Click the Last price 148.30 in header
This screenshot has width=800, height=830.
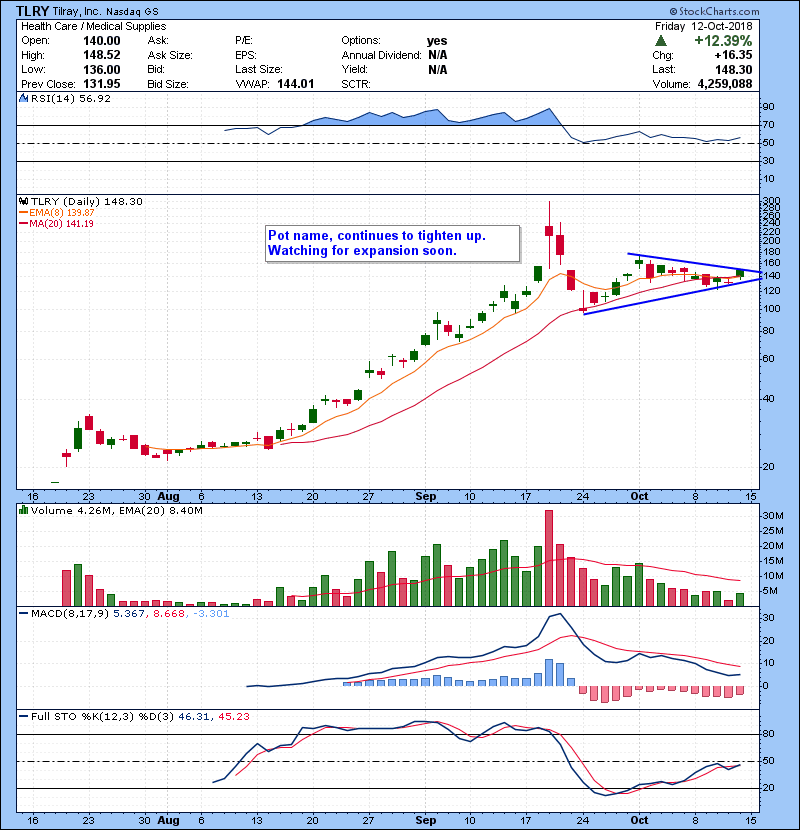[x=733, y=69]
